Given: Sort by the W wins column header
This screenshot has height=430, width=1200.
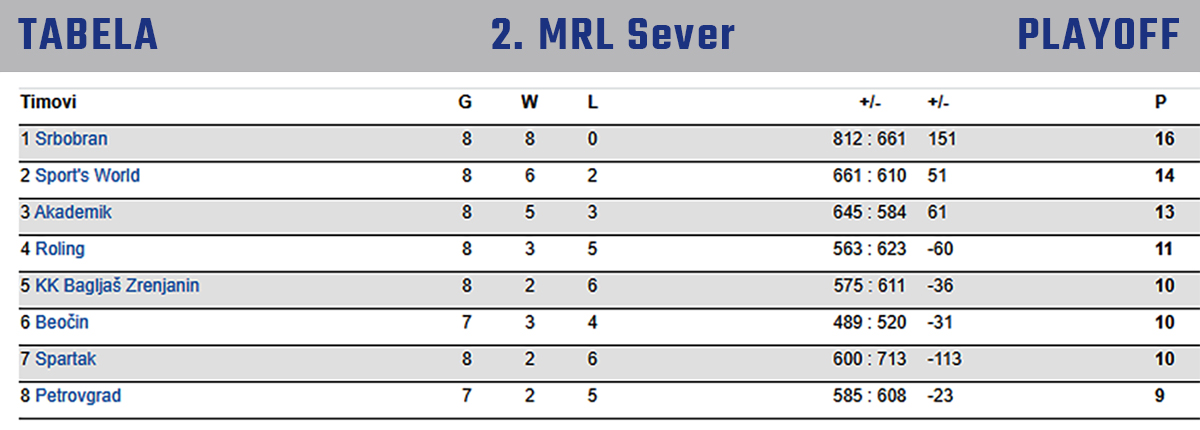Looking at the screenshot, I should point(529,102).
